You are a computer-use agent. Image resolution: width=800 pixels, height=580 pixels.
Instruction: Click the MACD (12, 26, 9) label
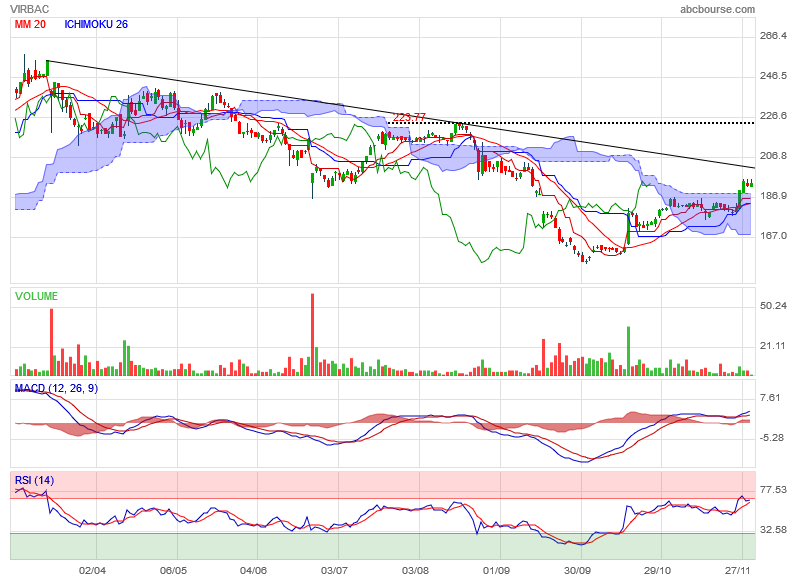click(56, 388)
